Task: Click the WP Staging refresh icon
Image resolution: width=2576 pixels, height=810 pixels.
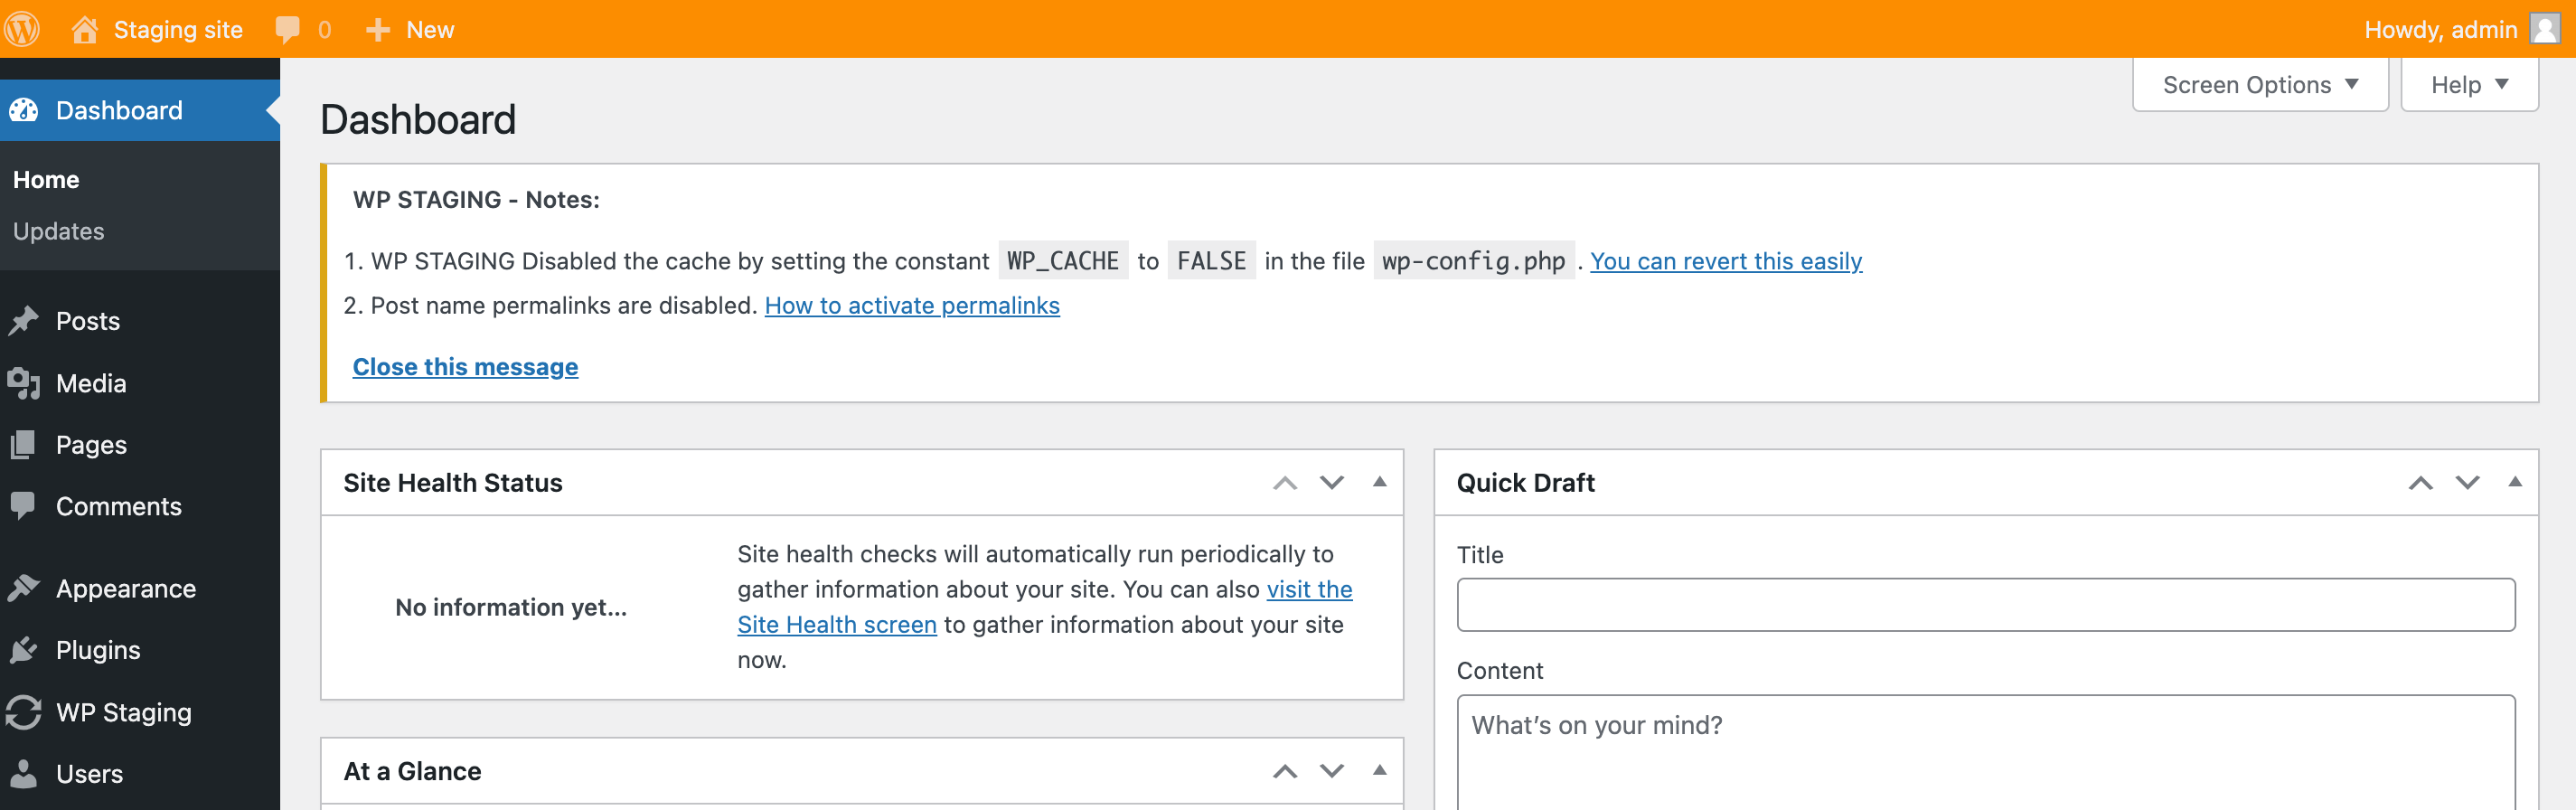Action: [x=24, y=712]
